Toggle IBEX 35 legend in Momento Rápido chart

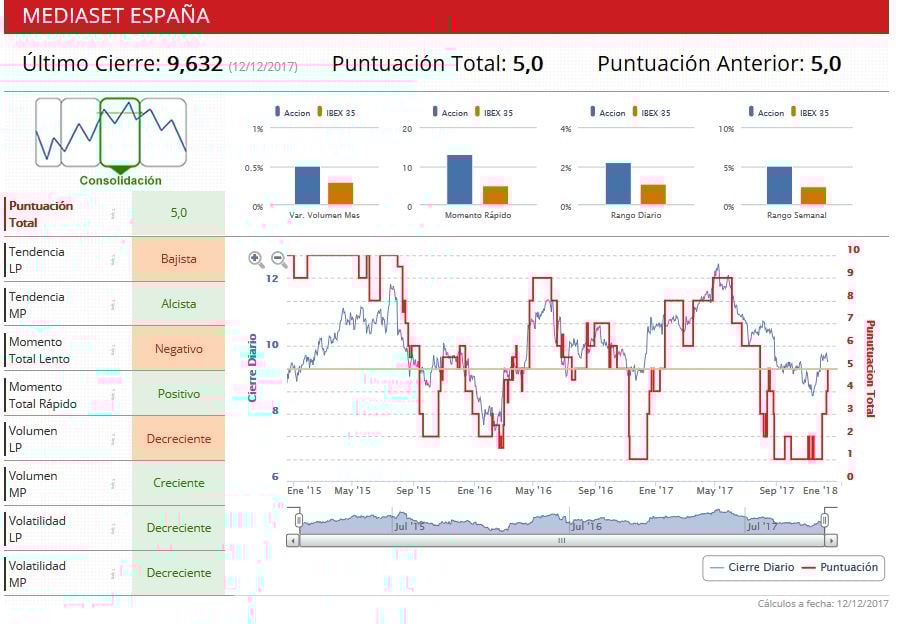tap(494, 112)
